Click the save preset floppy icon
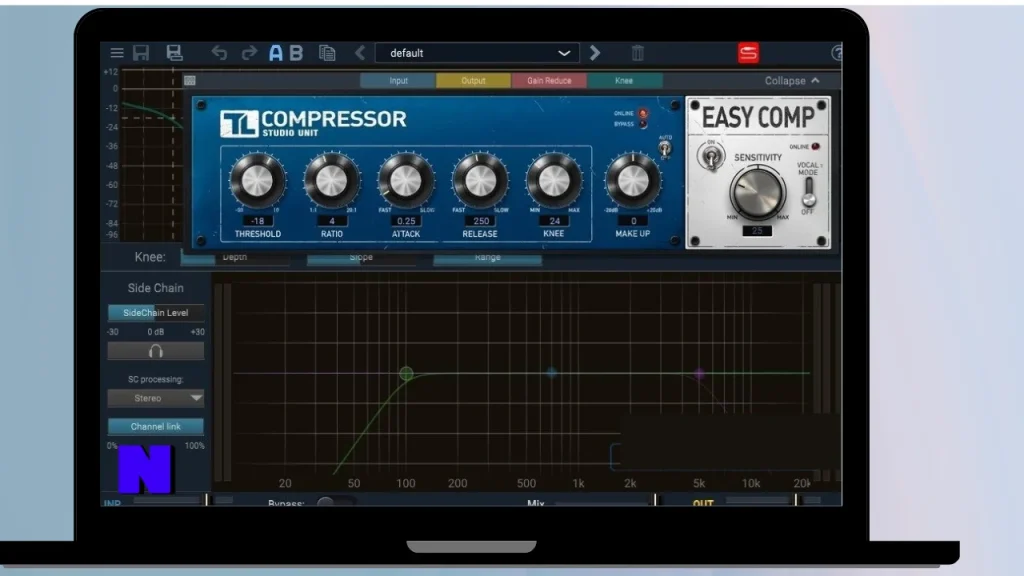Viewport: 1024px width, 576px height. click(x=141, y=53)
